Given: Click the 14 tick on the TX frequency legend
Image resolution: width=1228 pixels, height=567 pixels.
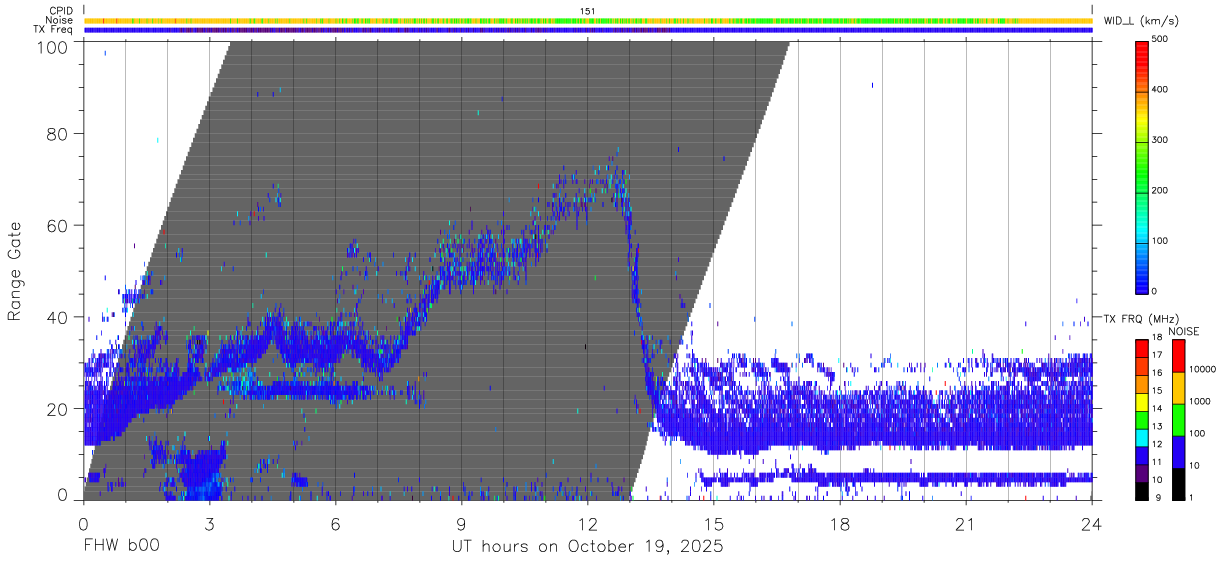Looking at the screenshot, I should tap(1157, 408).
